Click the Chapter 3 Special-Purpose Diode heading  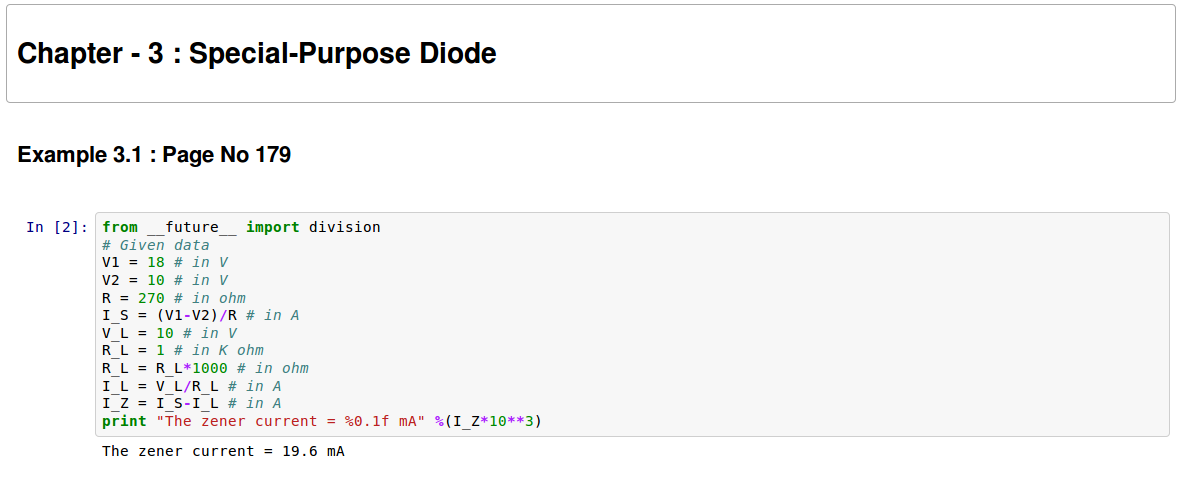[x=257, y=54]
